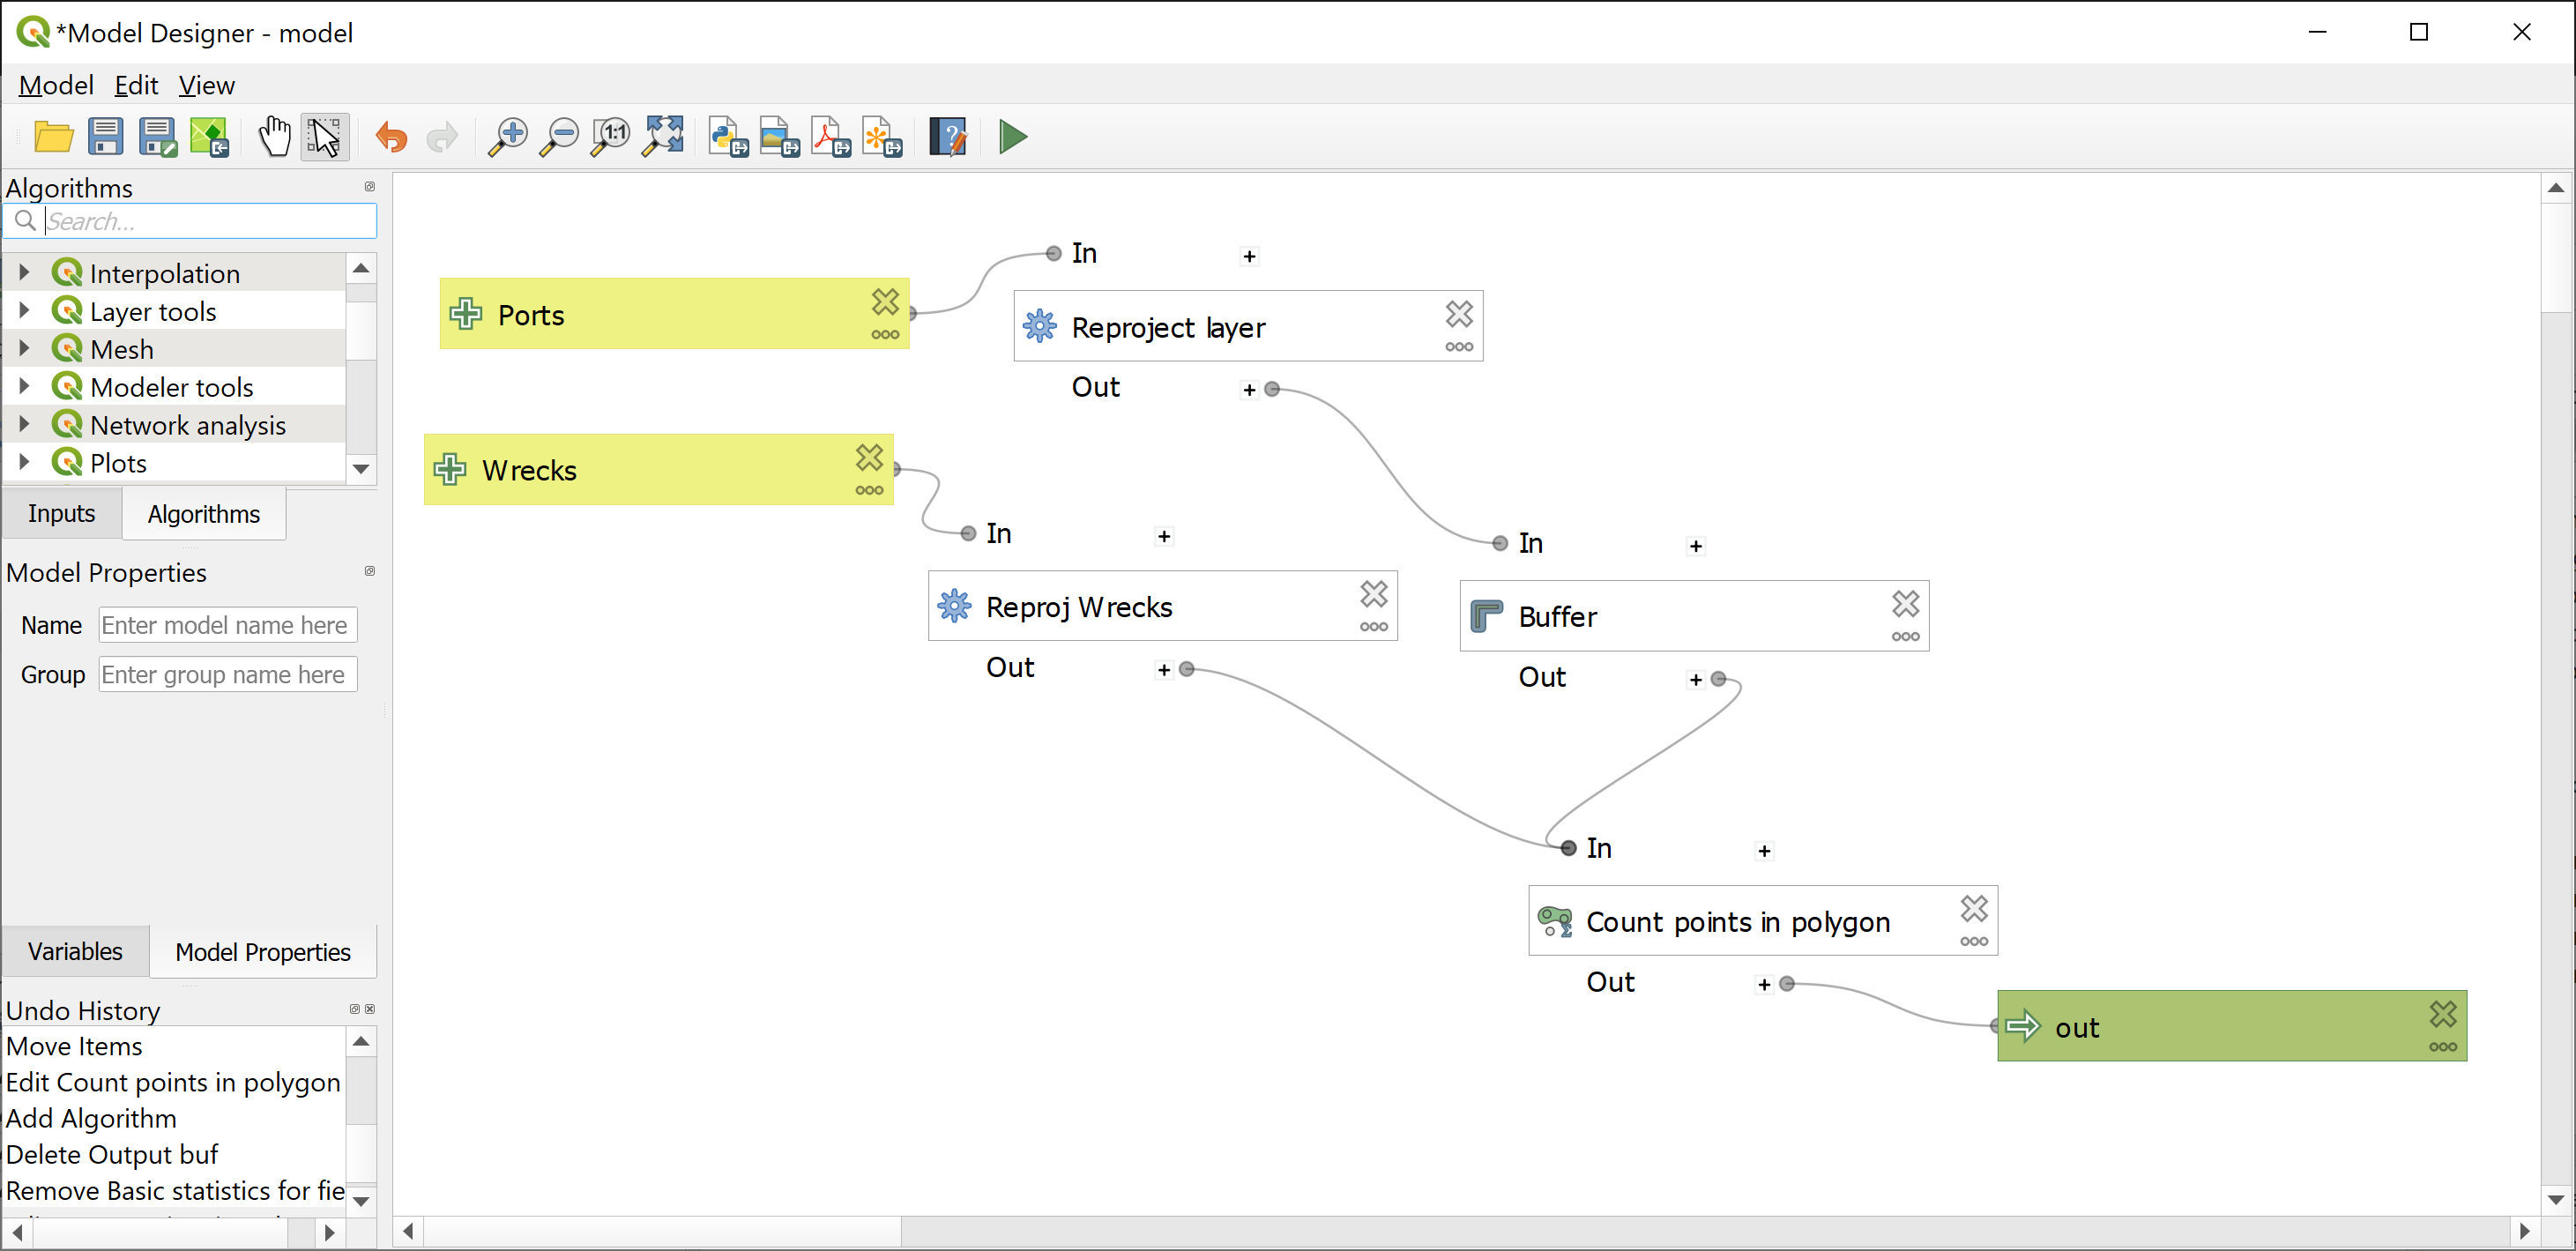Screen dimensions: 2576x1251
Task: Expand Reproject layer Out plus sign
Action: click(x=1249, y=390)
